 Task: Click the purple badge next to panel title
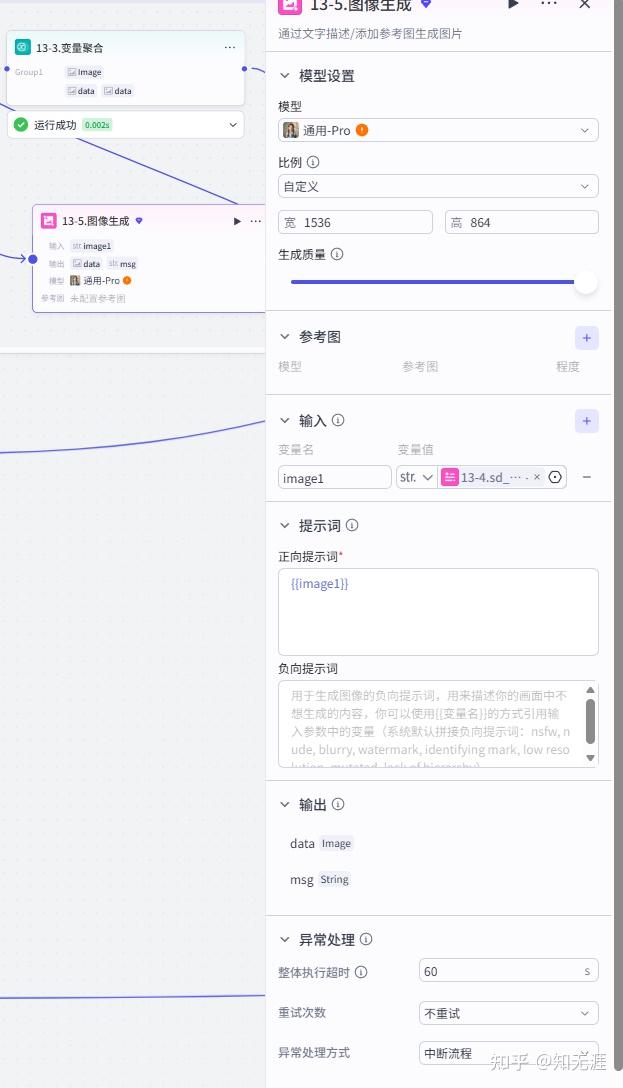point(427,4)
